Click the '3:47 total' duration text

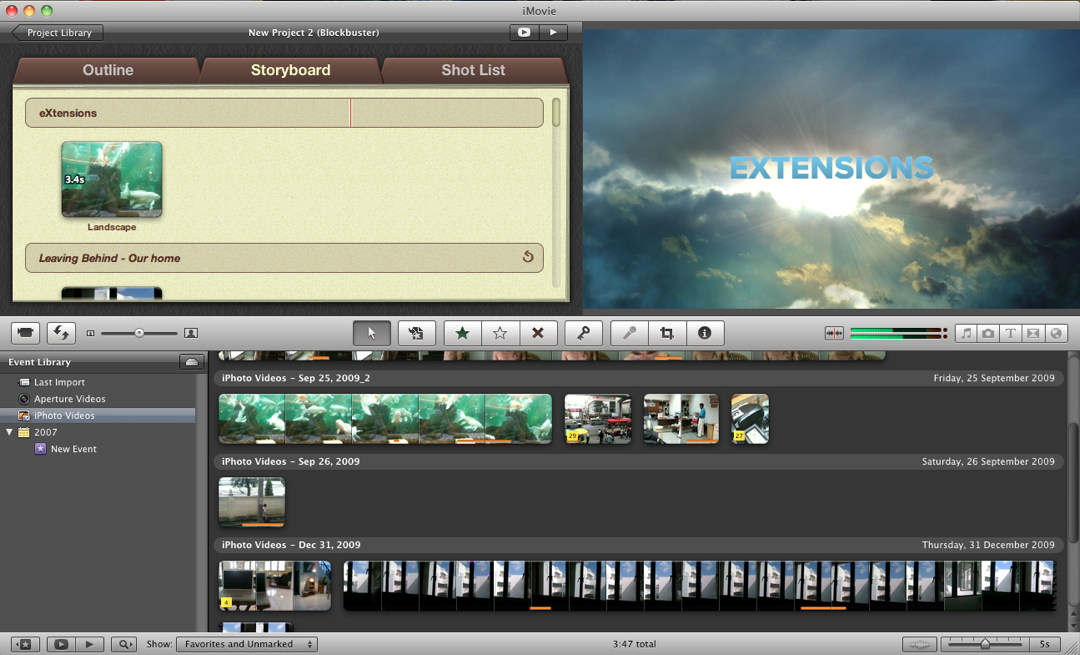tap(634, 644)
